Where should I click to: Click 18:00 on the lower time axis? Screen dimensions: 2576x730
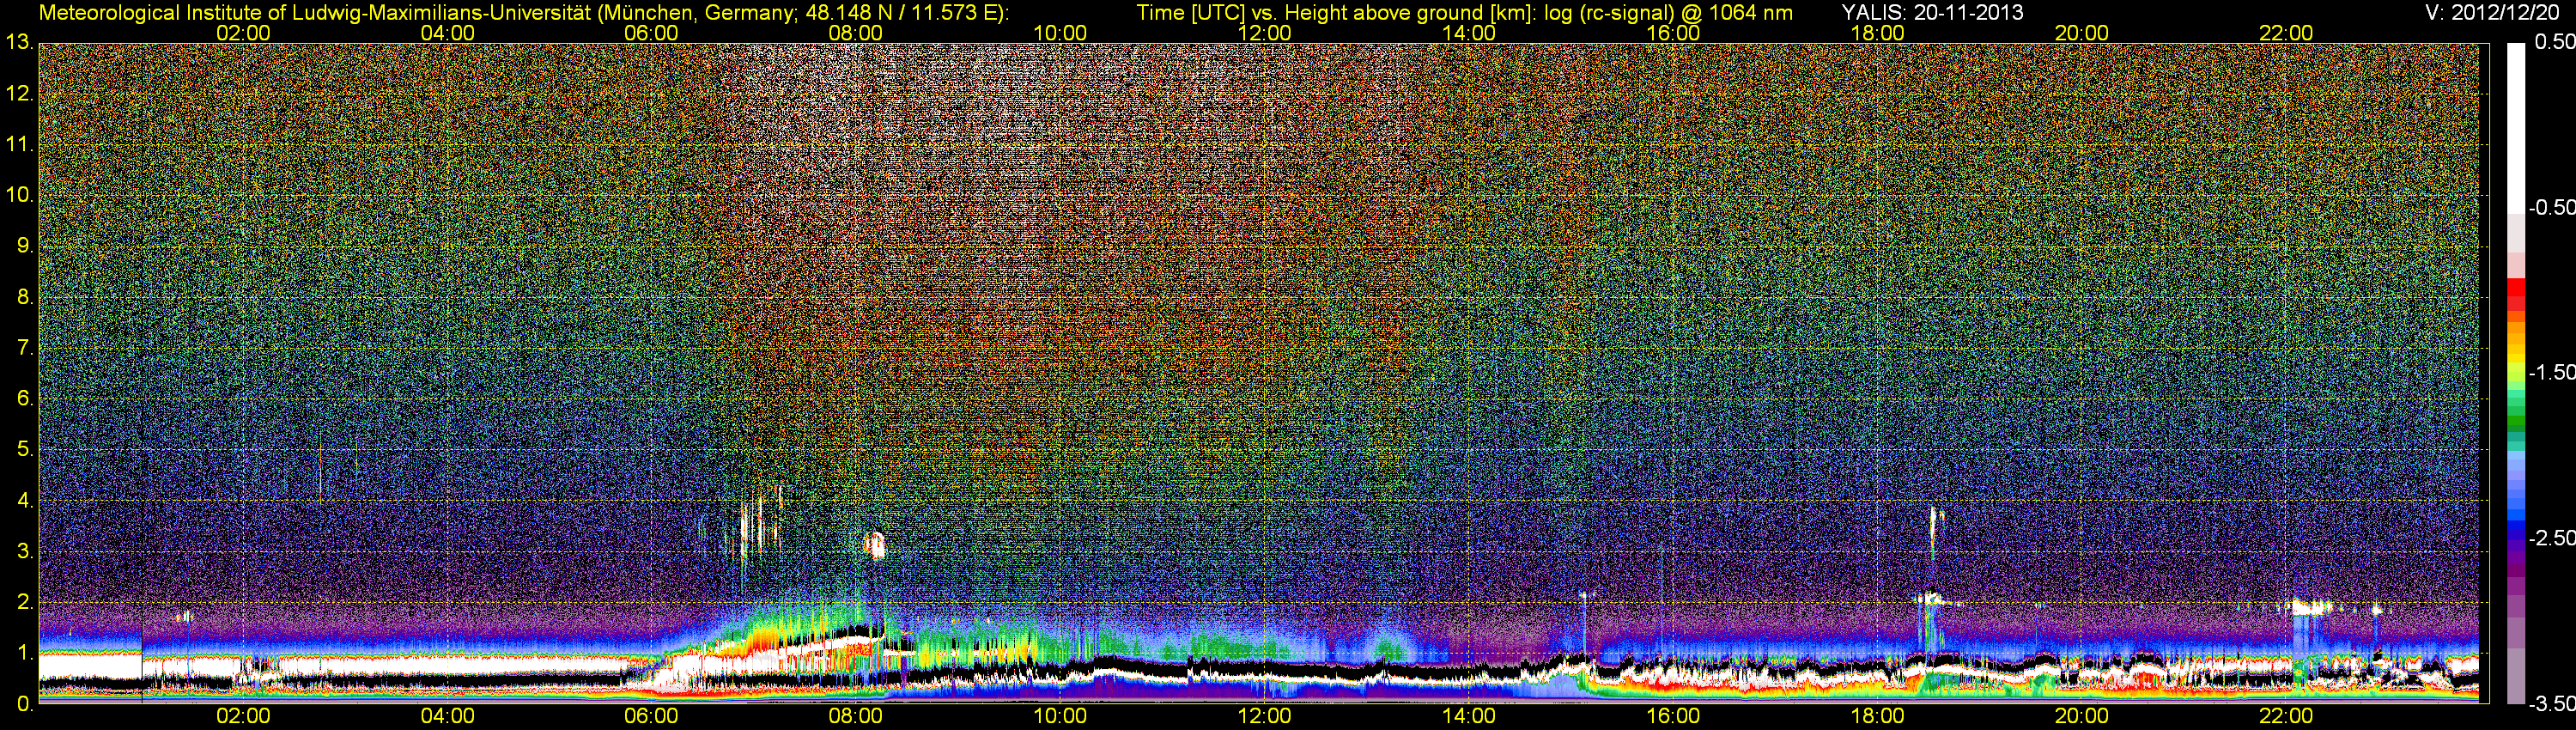(x=1877, y=716)
